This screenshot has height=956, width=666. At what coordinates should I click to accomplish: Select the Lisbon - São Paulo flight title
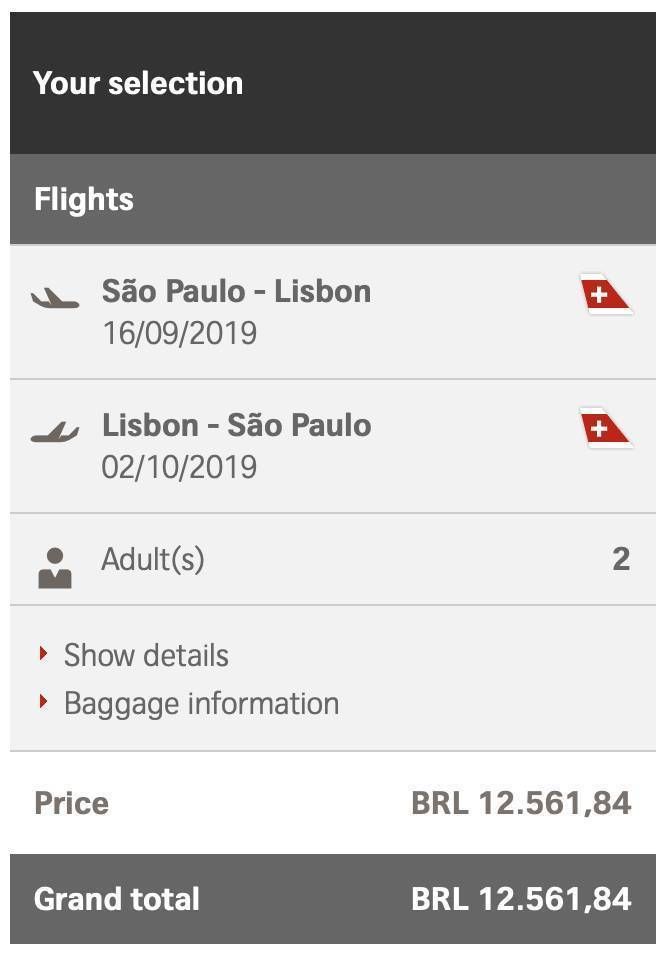[237, 425]
